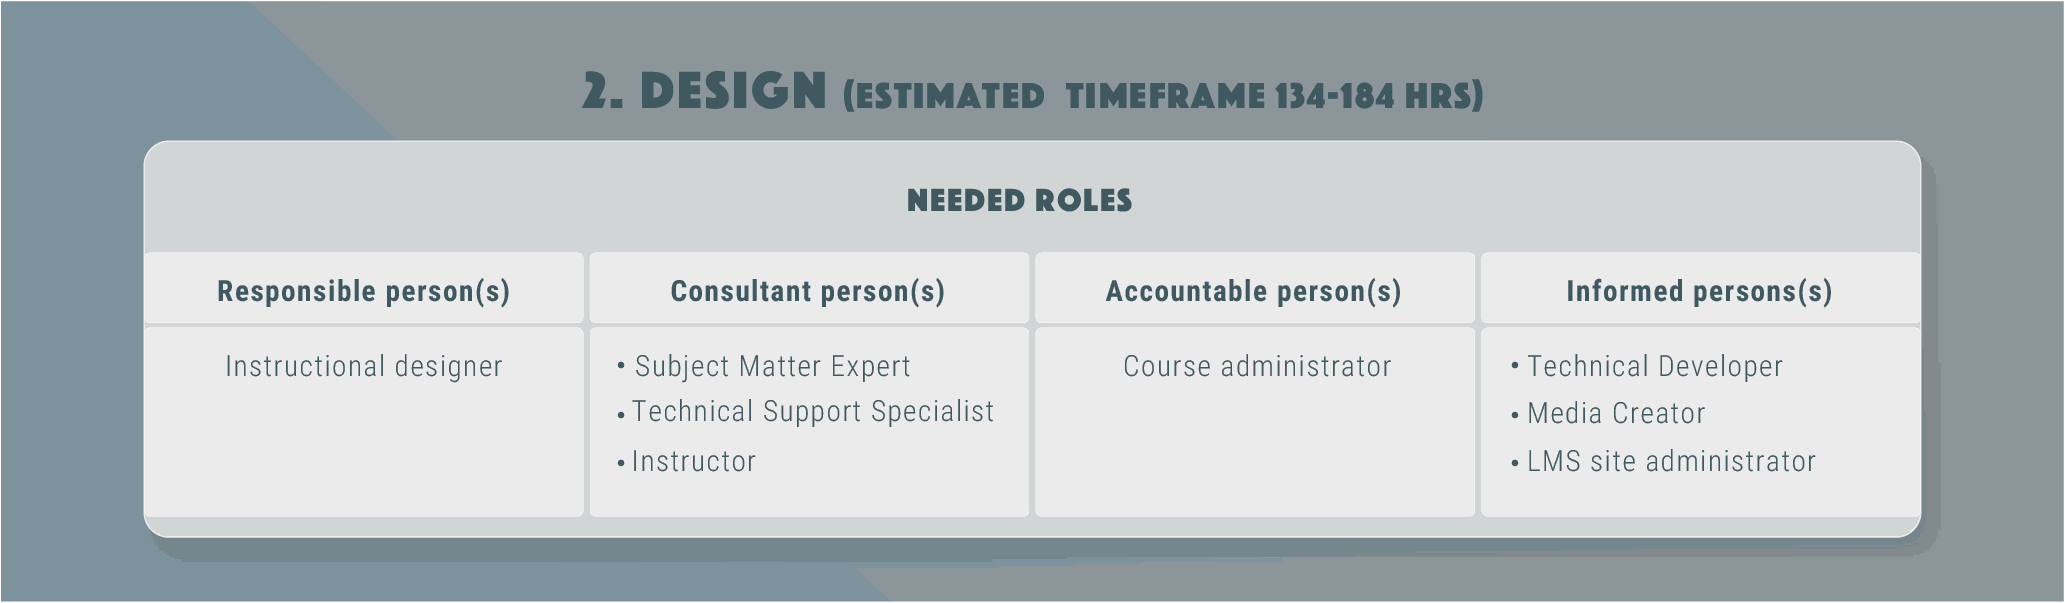Click the 'Consultant person(s)' column header
Image resolution: width=2065 pixels, height=603 pixels.
[808, 291]
